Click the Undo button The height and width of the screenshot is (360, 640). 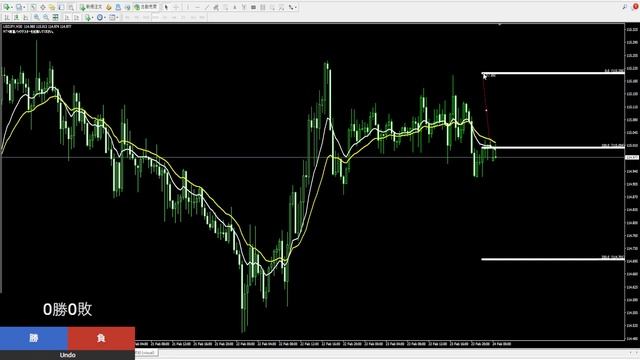tap(67, 355)
